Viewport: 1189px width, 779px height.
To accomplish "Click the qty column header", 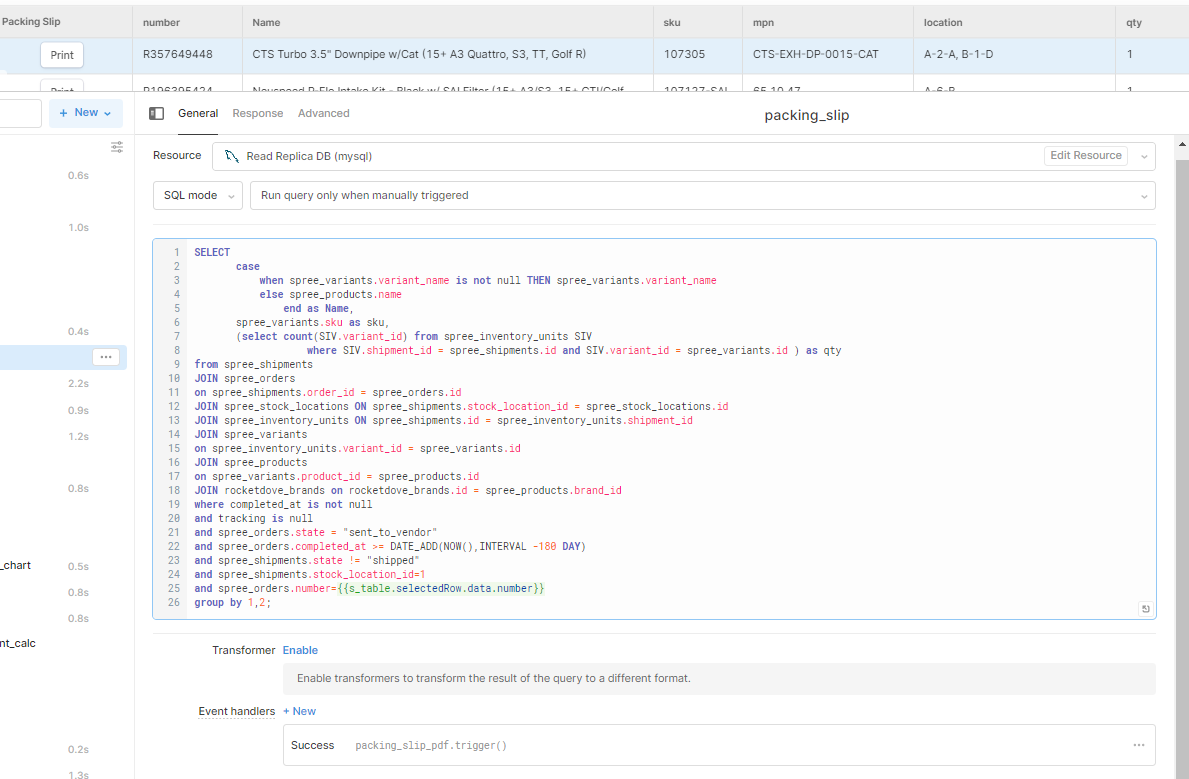I will click(1152, 23).
